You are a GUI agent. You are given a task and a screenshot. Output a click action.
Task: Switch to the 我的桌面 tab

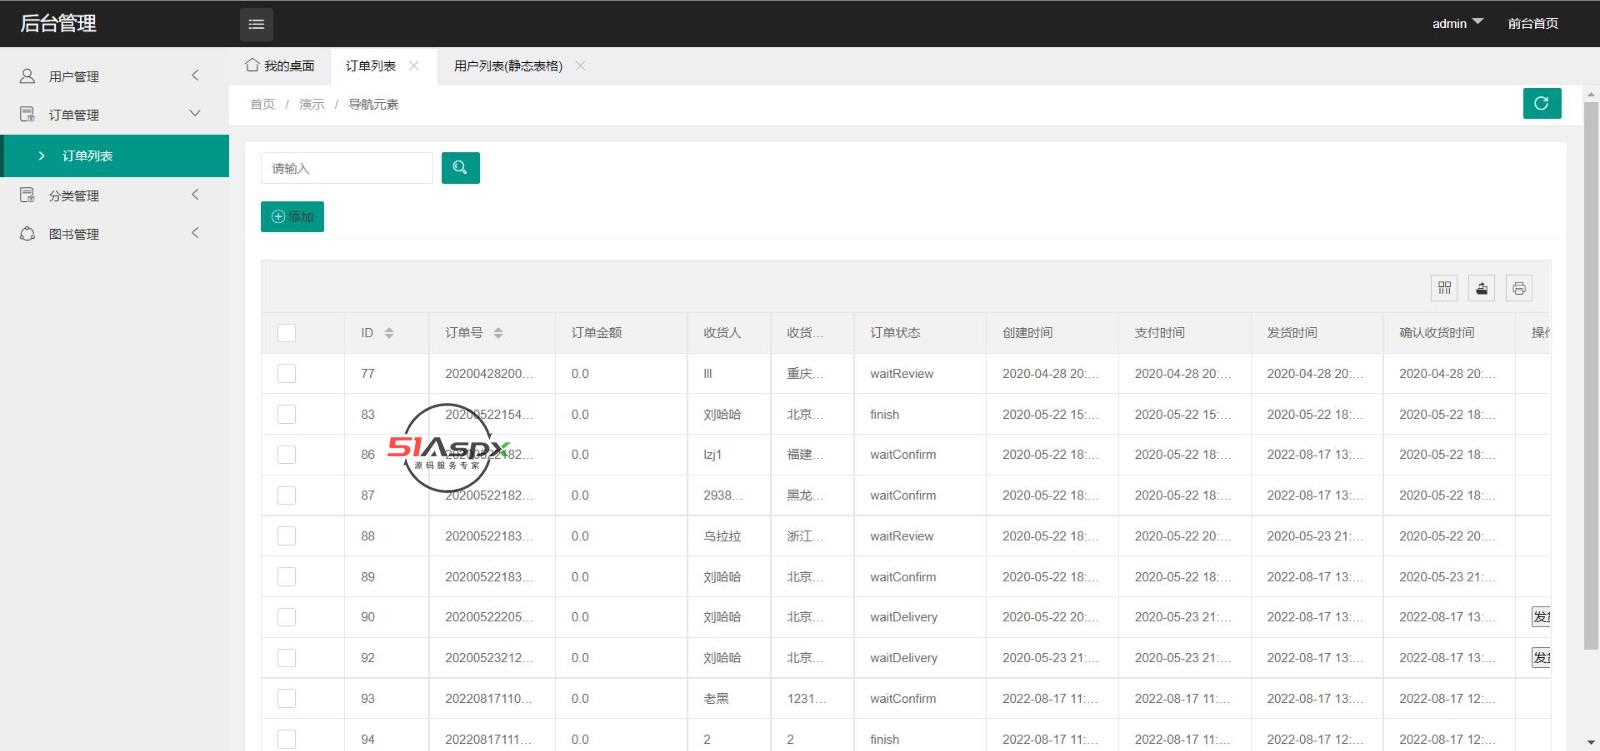click(x=280, y=66)
